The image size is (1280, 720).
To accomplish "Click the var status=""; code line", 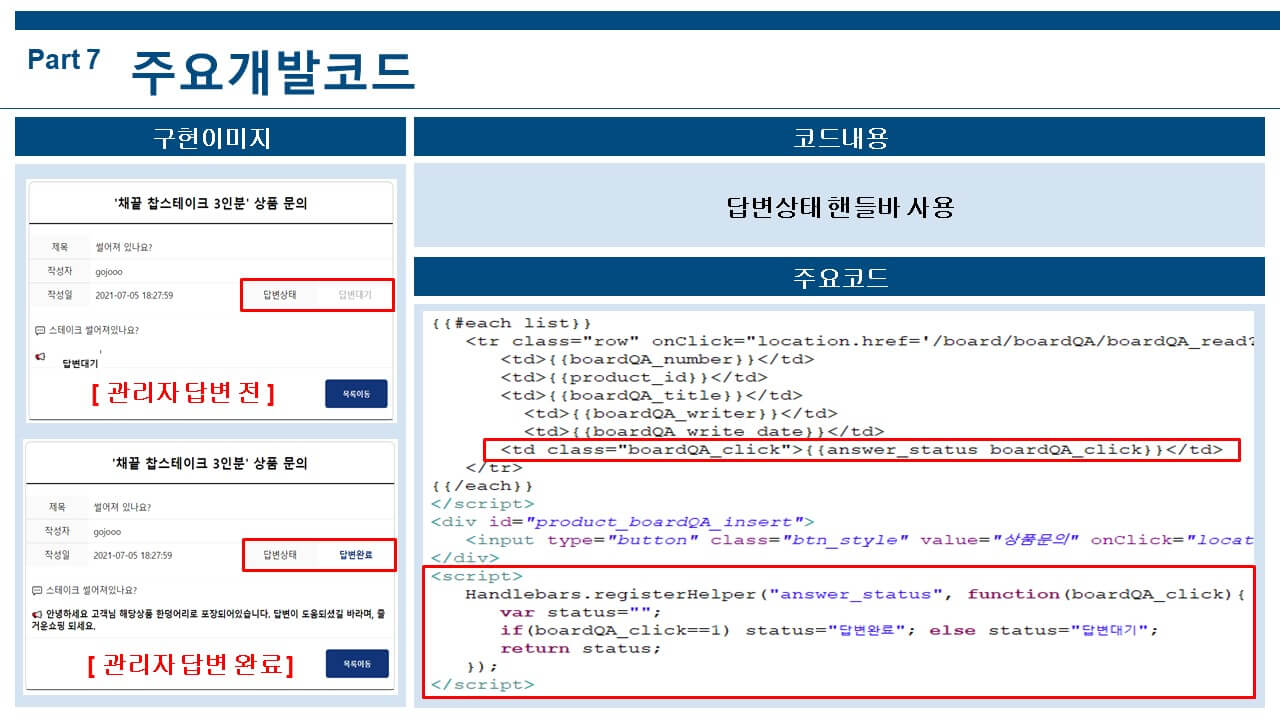I will [x=581, y=612].
